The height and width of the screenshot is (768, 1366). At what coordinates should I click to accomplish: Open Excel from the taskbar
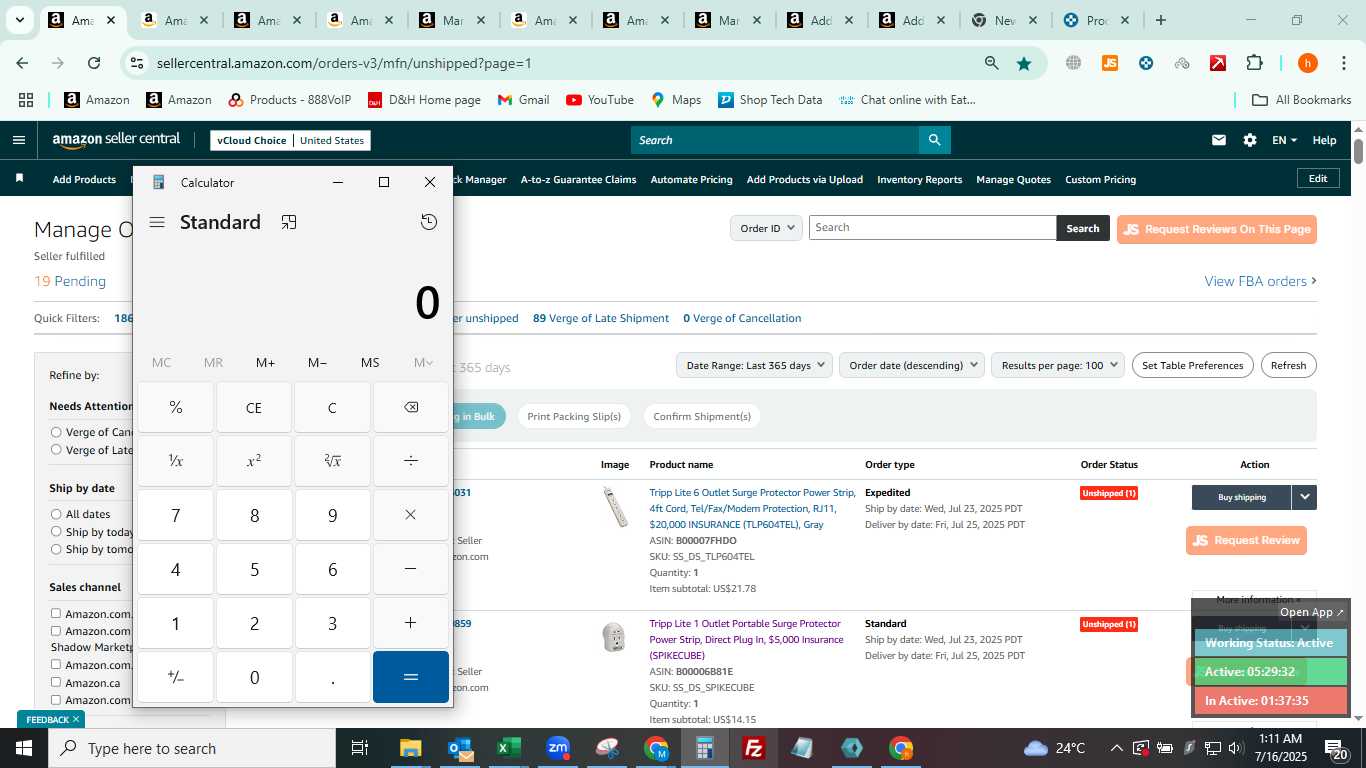[x=509, y=748]
